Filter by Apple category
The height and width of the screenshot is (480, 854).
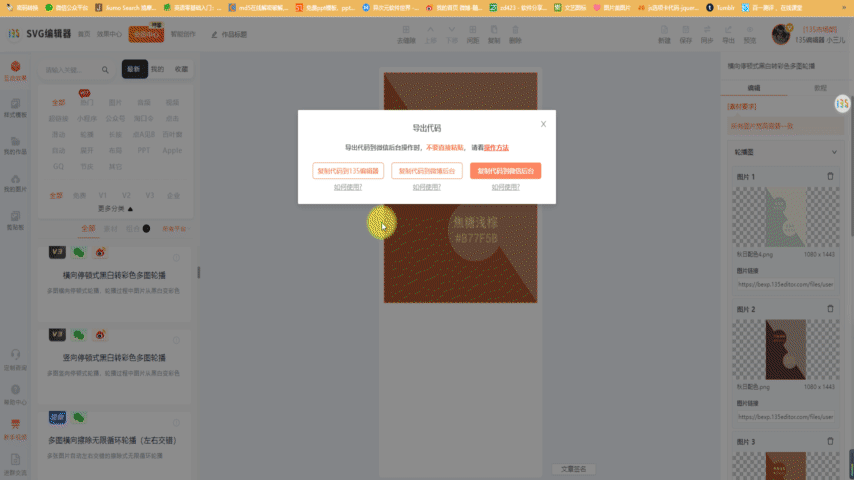coord(172,150)
